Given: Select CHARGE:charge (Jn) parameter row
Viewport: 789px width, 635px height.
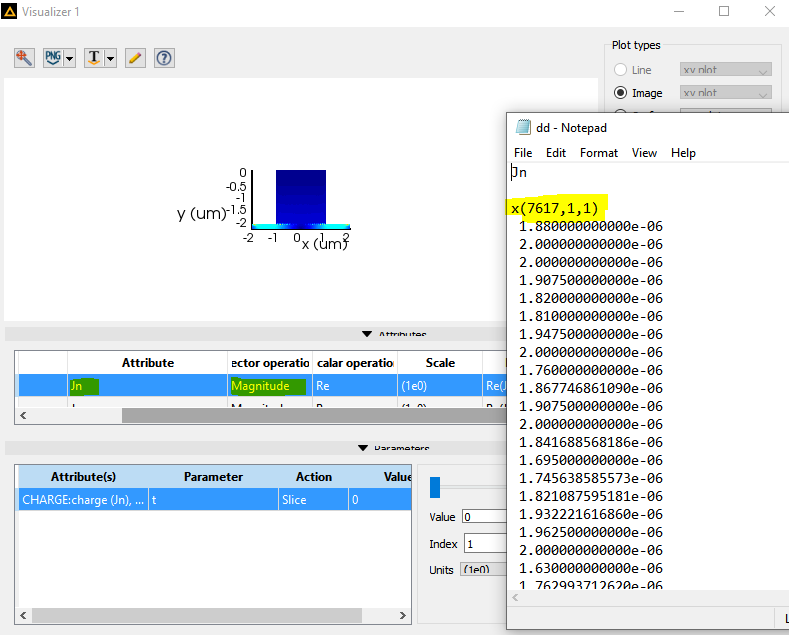Looking at the screenshot, I should click(x=214, y=499).
